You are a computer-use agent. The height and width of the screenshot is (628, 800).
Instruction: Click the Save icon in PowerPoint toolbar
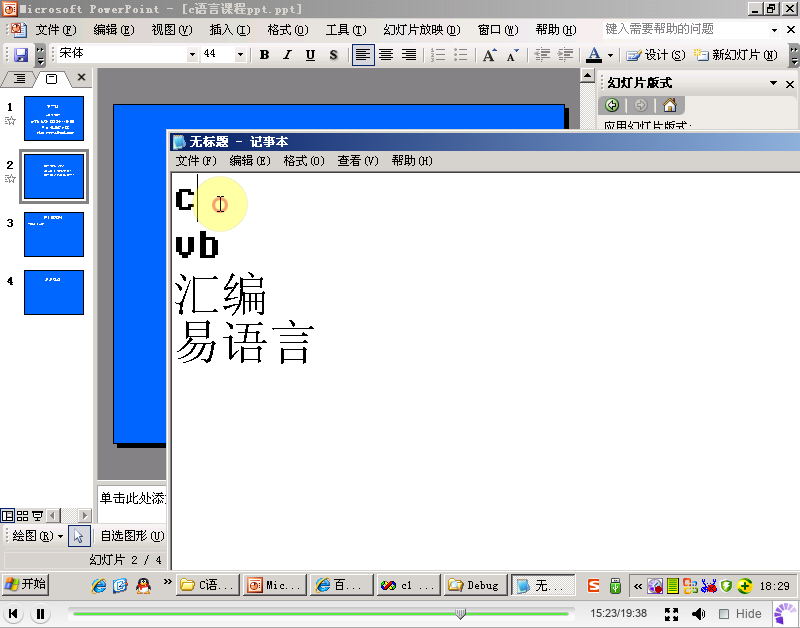click(21, 55)
